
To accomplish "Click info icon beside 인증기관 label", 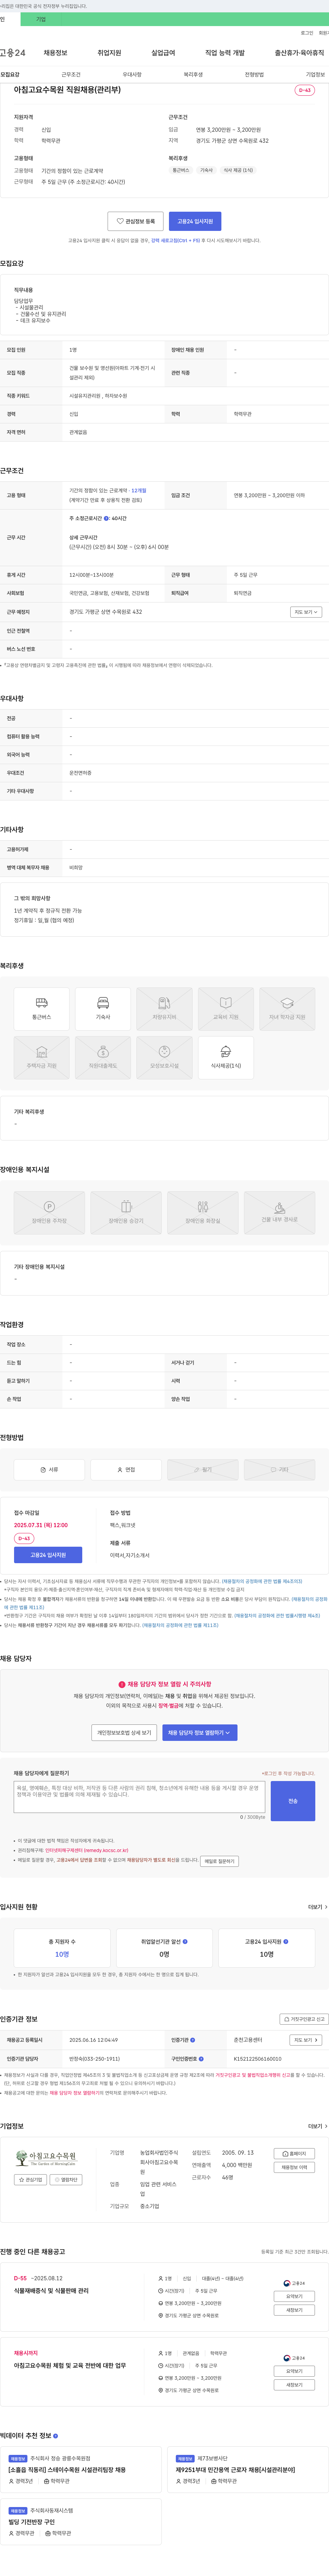I will (x=193, y=2040).
